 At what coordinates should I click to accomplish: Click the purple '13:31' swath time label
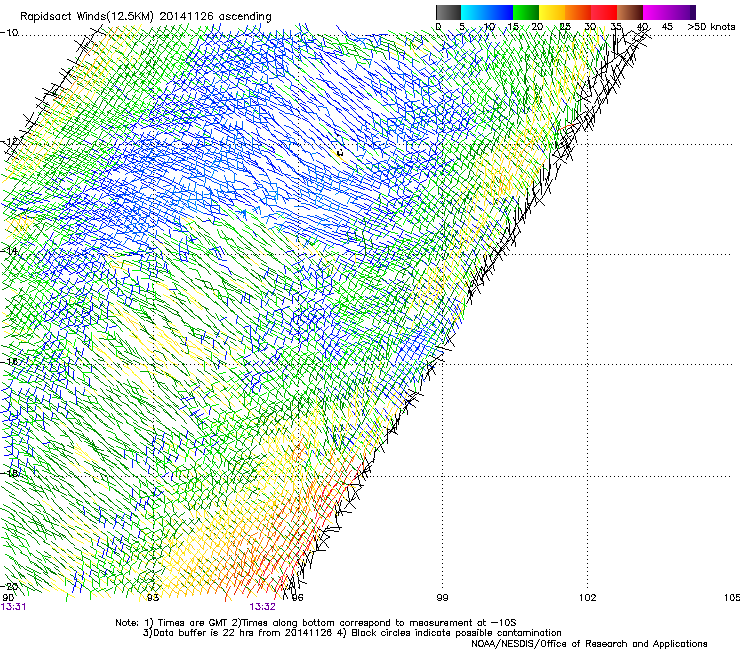click(13, 607)
